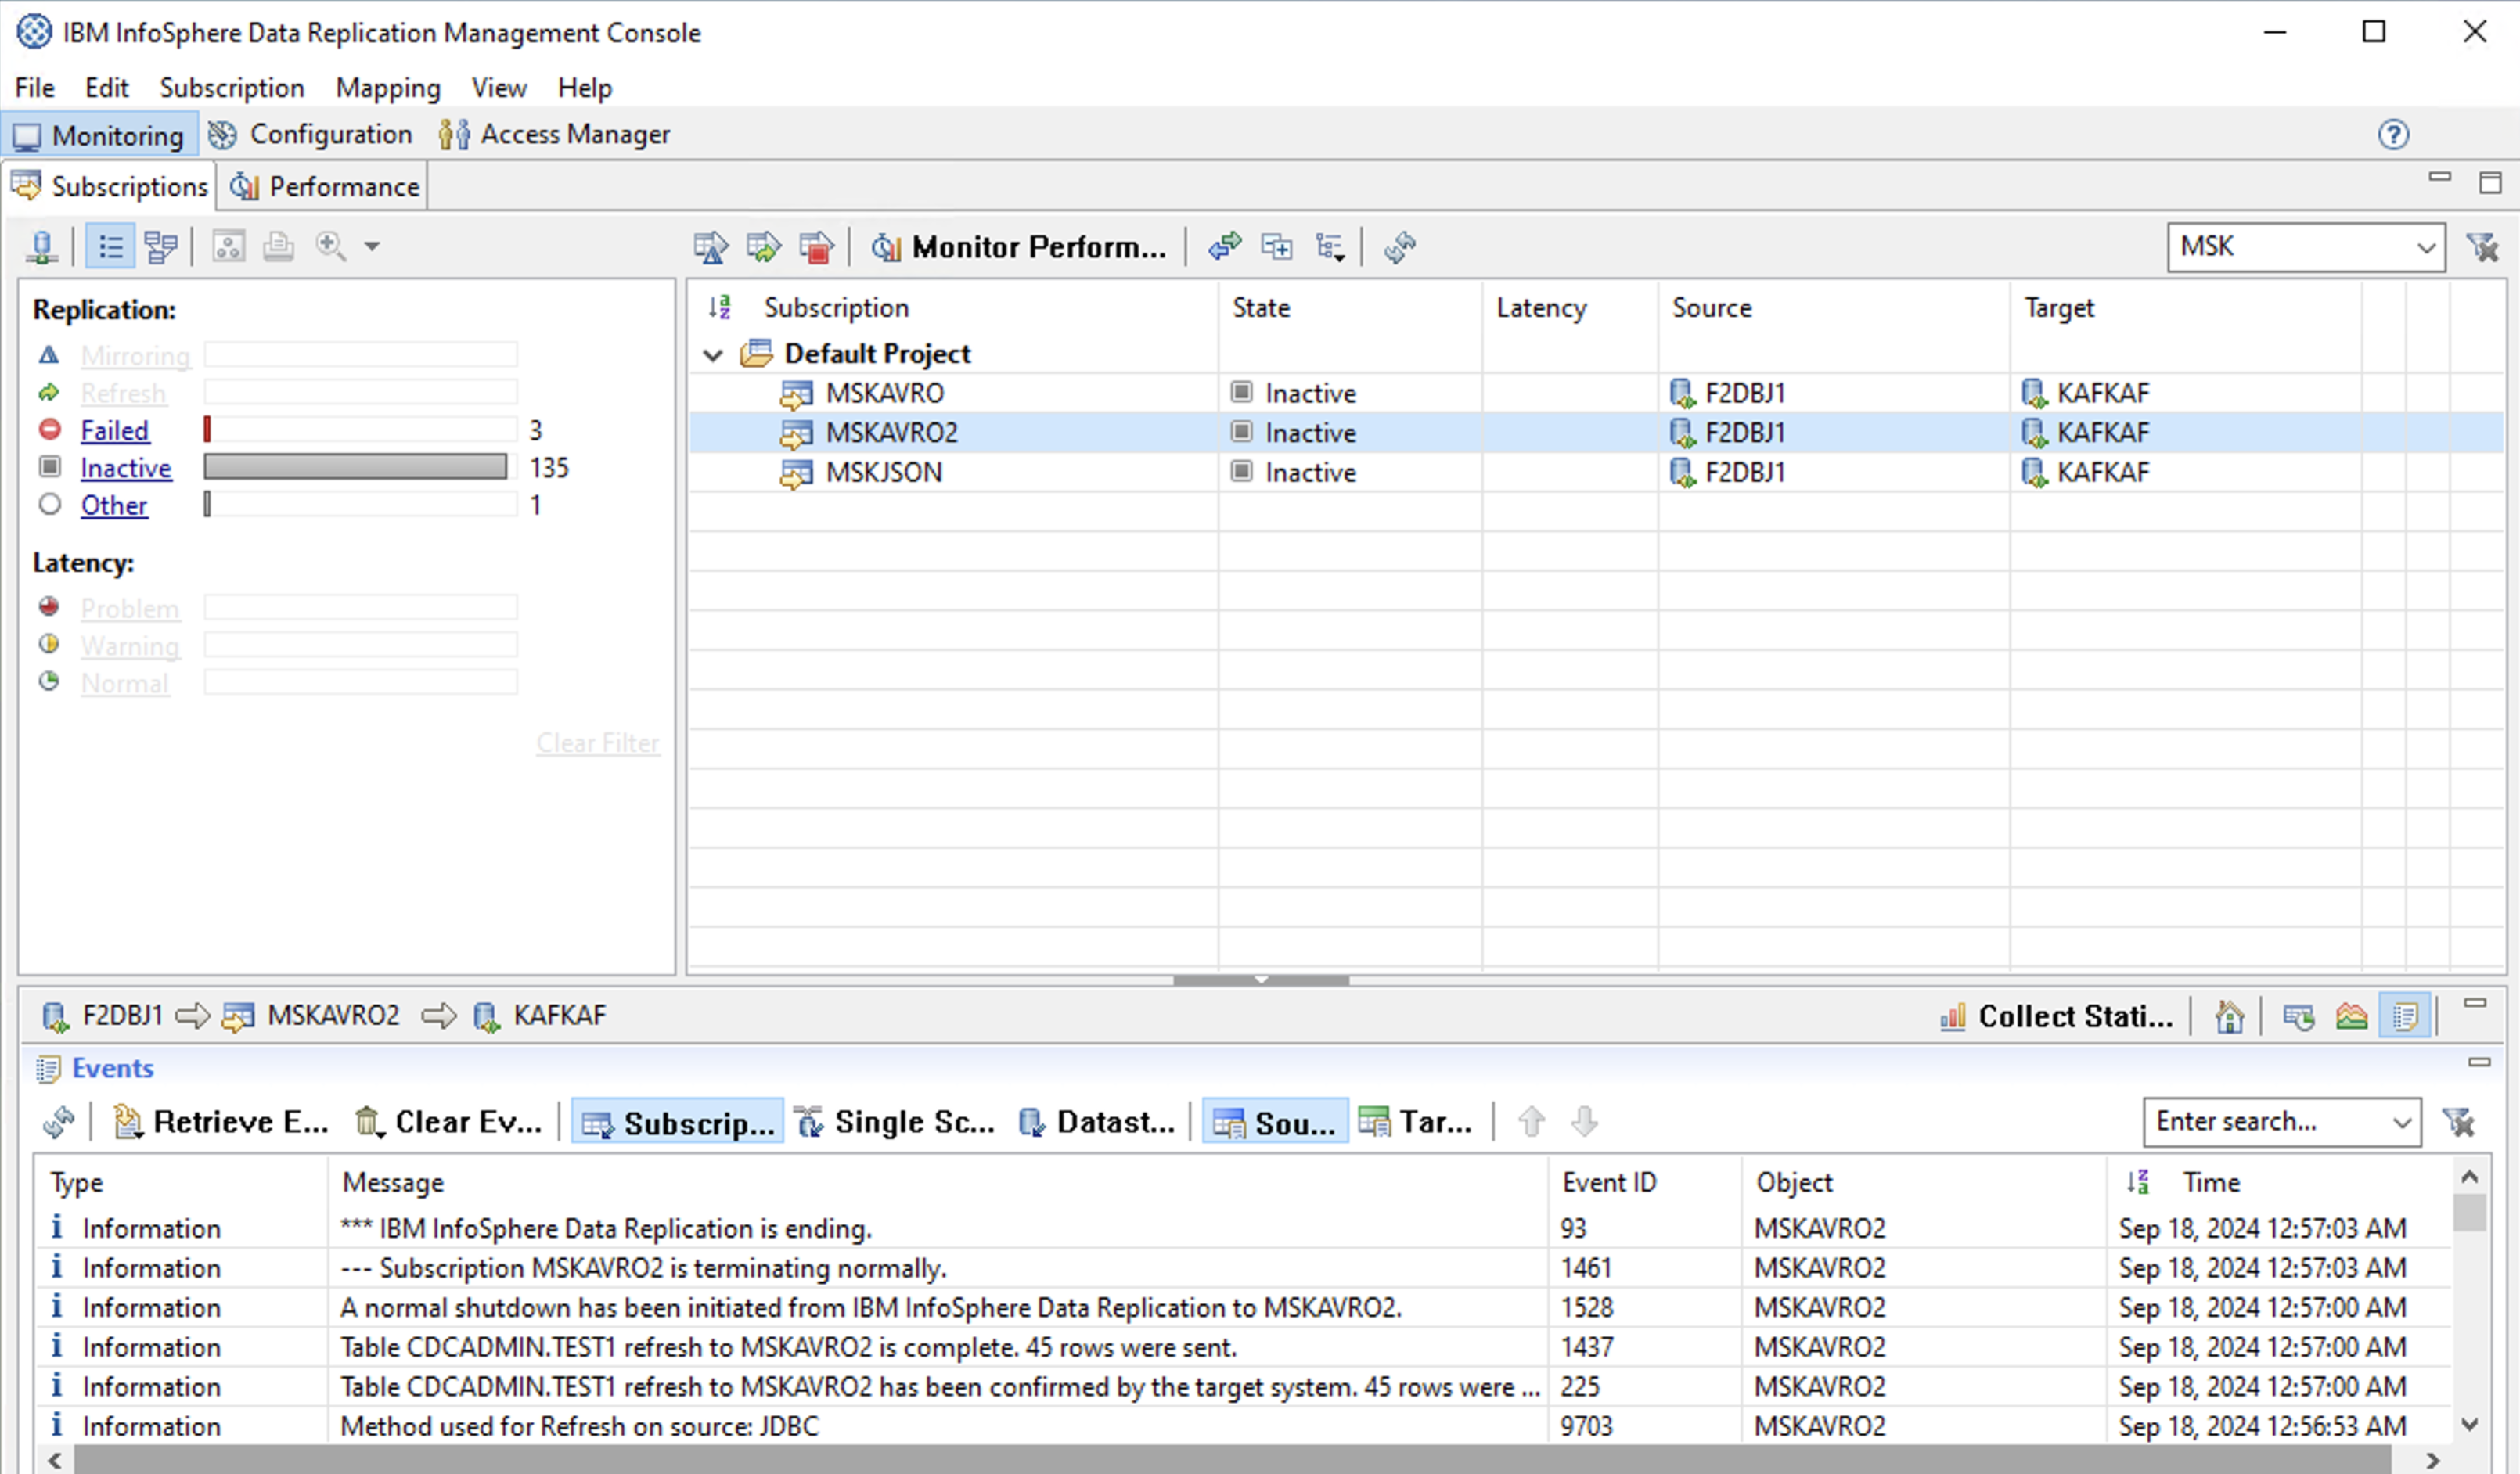The height and width of the screenshot is (1474, 2520).
Task: Click the Retrieve Events icon
Action: pos(127,1123)
